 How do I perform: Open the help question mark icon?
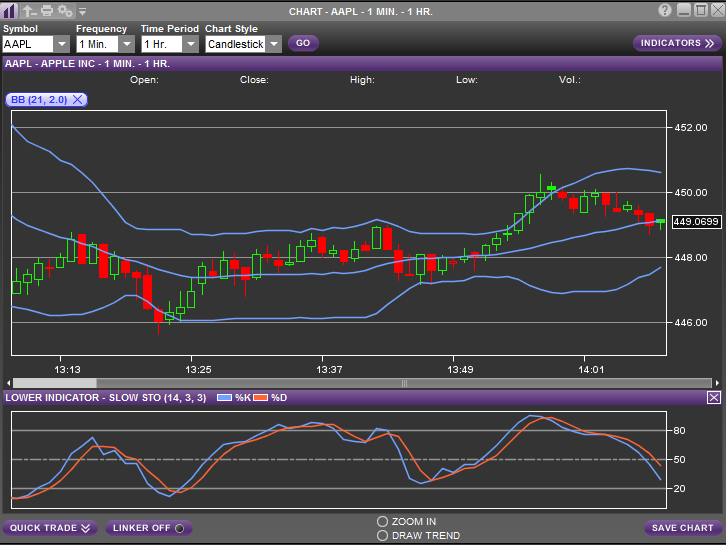tap(666, 10)
